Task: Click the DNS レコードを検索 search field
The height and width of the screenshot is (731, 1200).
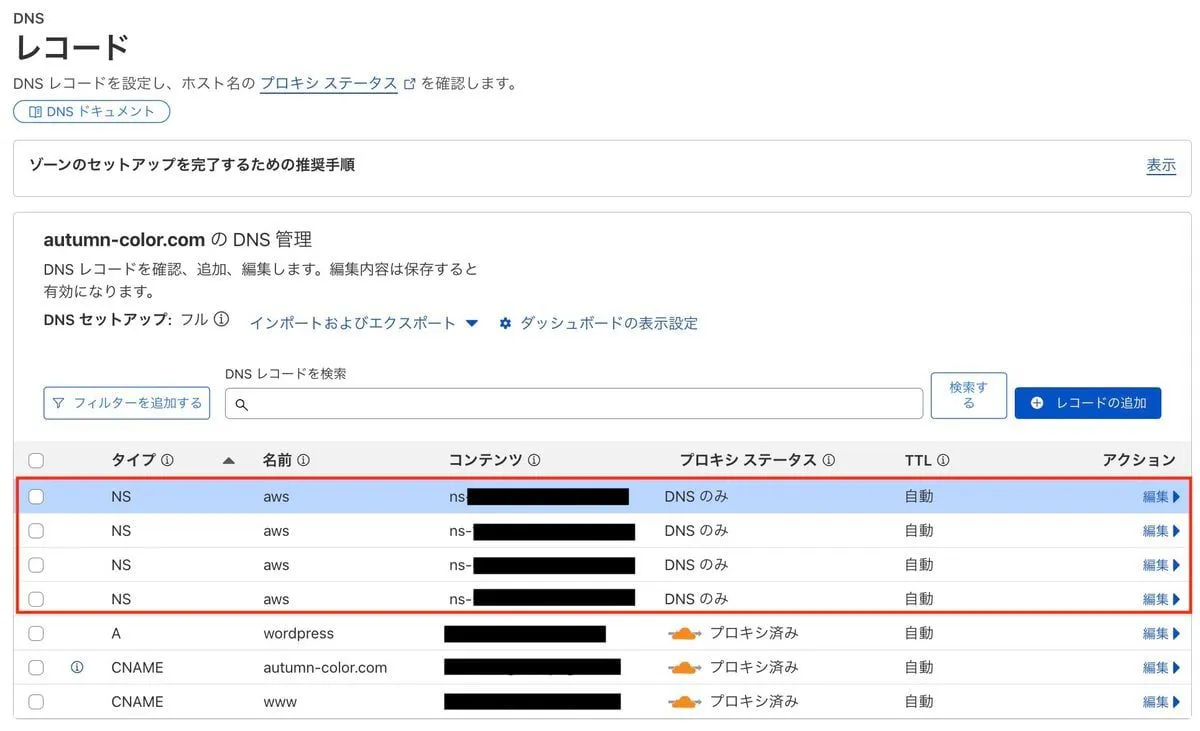Action: [x=575, y=404]
